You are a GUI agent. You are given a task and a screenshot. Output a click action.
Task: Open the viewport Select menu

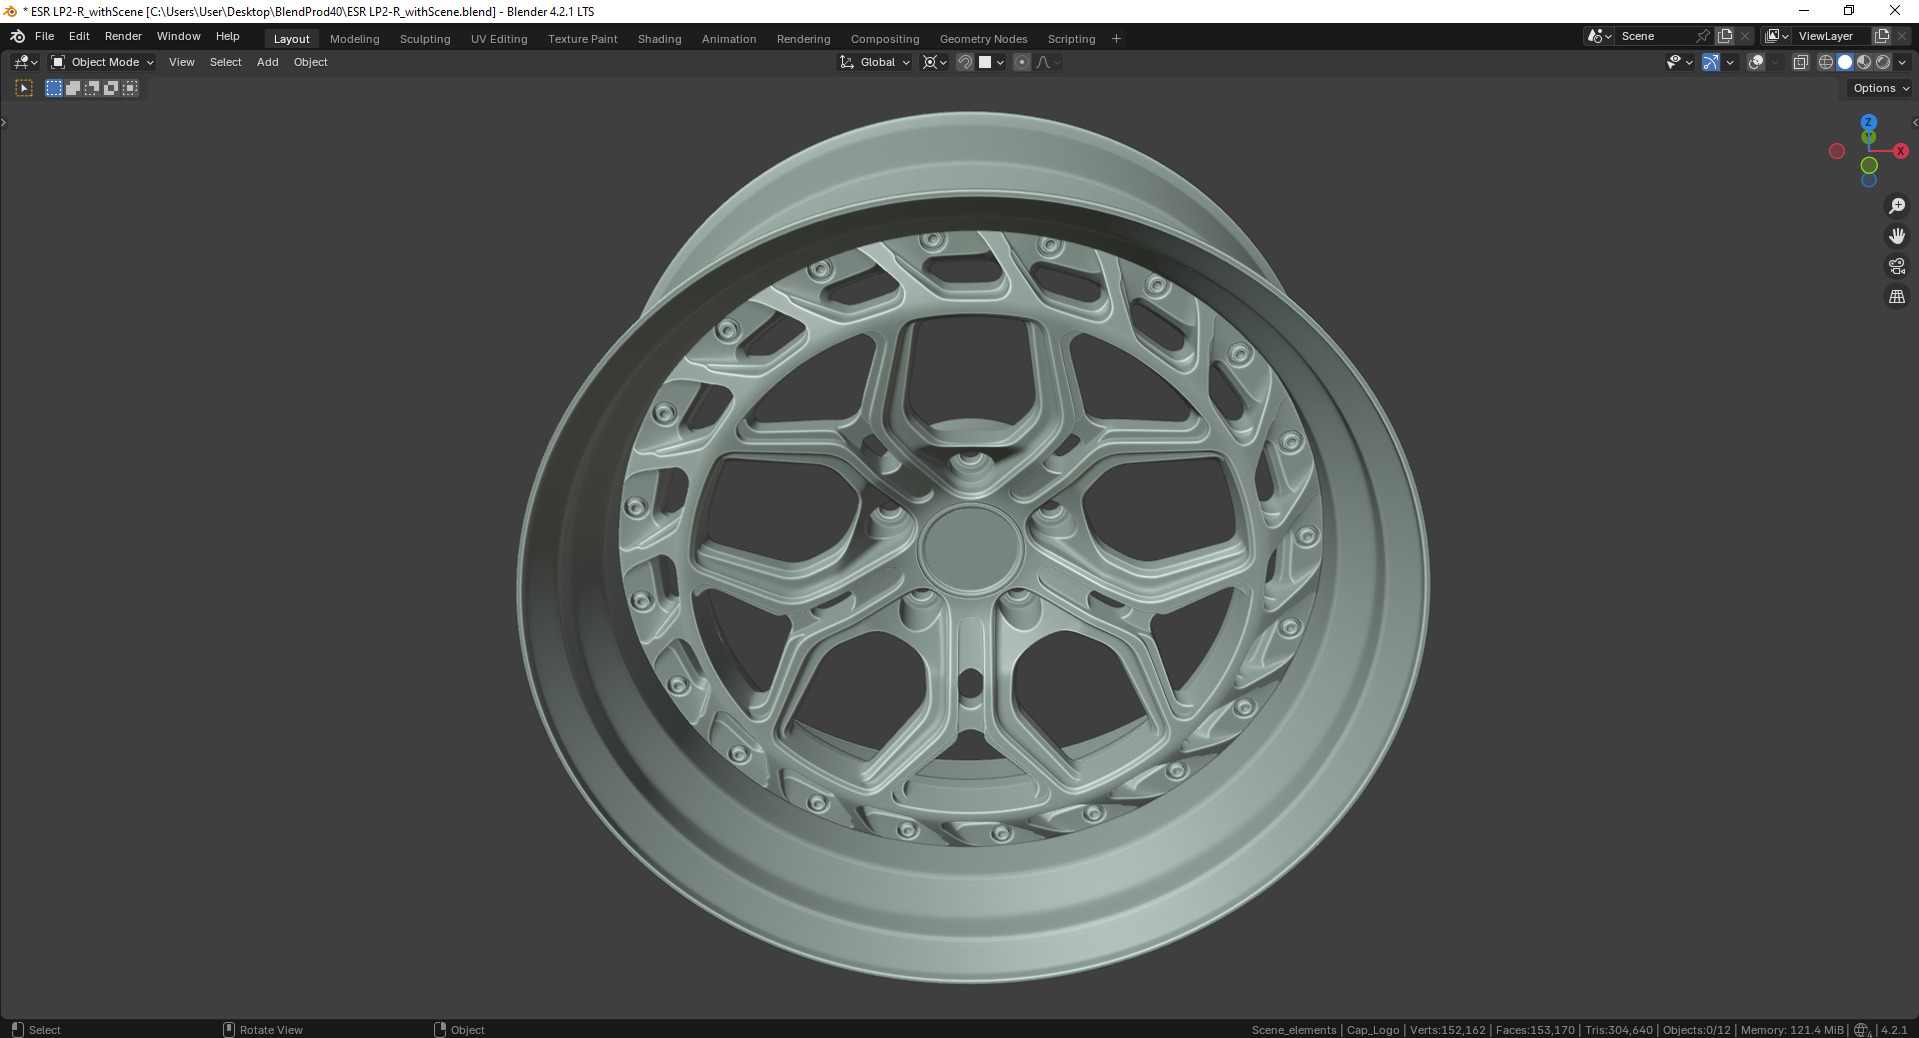click(225, 62)
